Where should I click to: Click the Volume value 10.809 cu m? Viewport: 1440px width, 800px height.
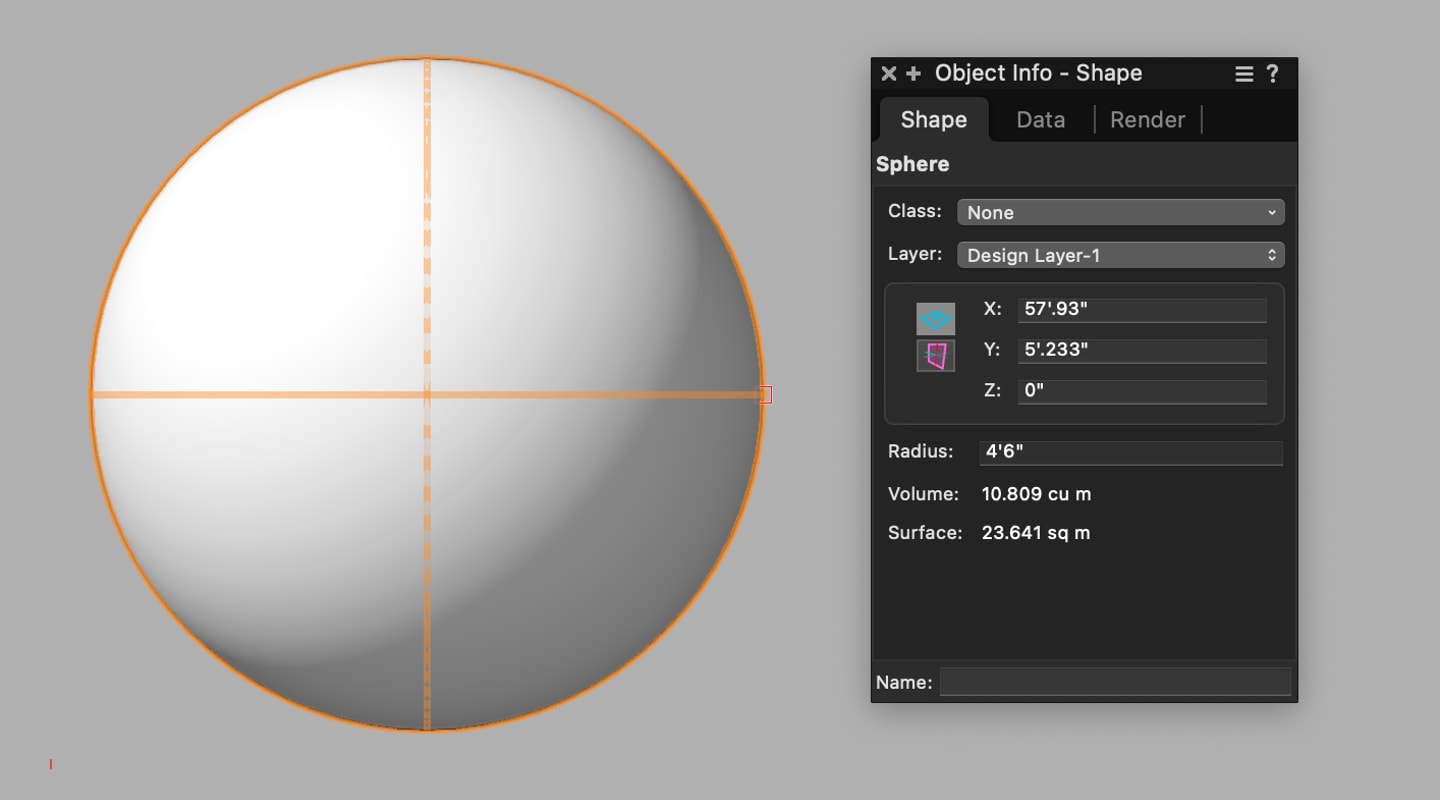tap(1036, 494)
